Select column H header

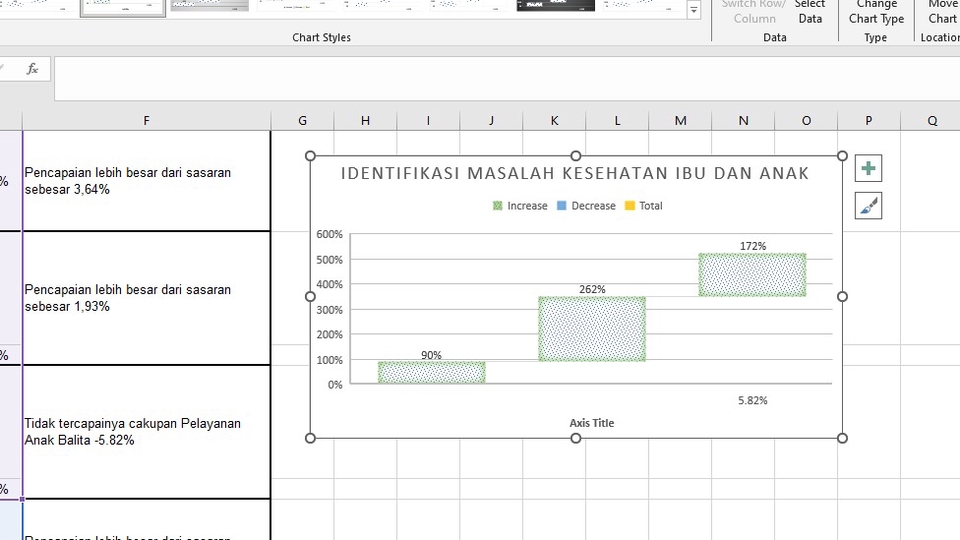tap(366, 121)
